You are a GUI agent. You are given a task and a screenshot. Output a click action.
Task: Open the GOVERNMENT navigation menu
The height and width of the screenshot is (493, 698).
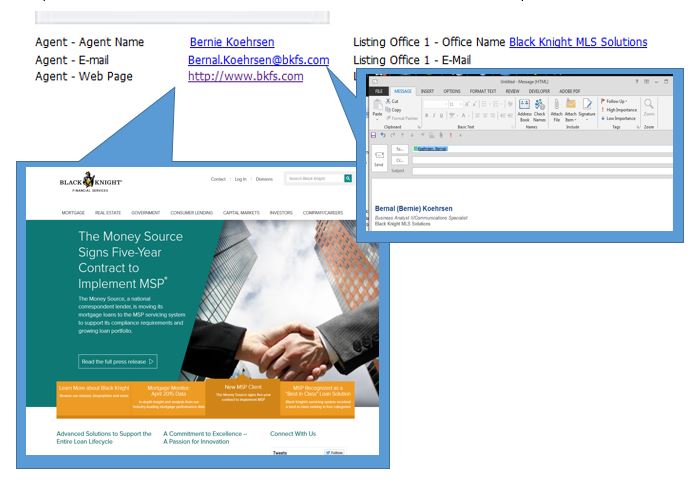(x=146, y=213)
